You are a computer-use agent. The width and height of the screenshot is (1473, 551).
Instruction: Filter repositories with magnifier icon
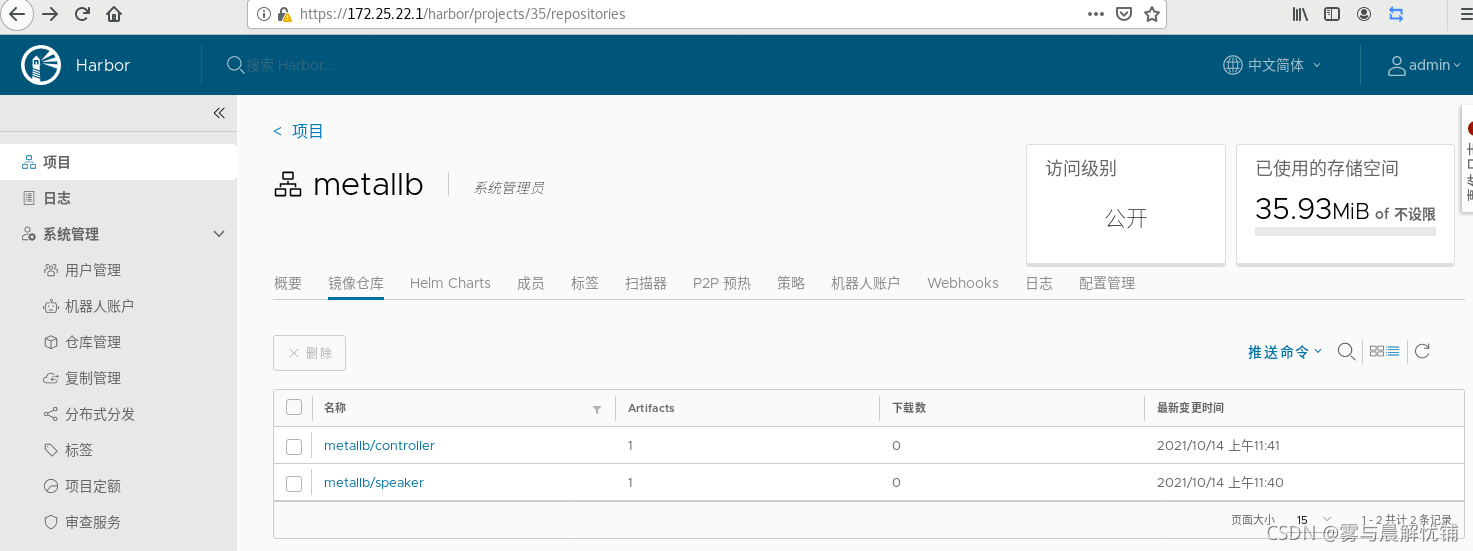[x=1347, y=351]
